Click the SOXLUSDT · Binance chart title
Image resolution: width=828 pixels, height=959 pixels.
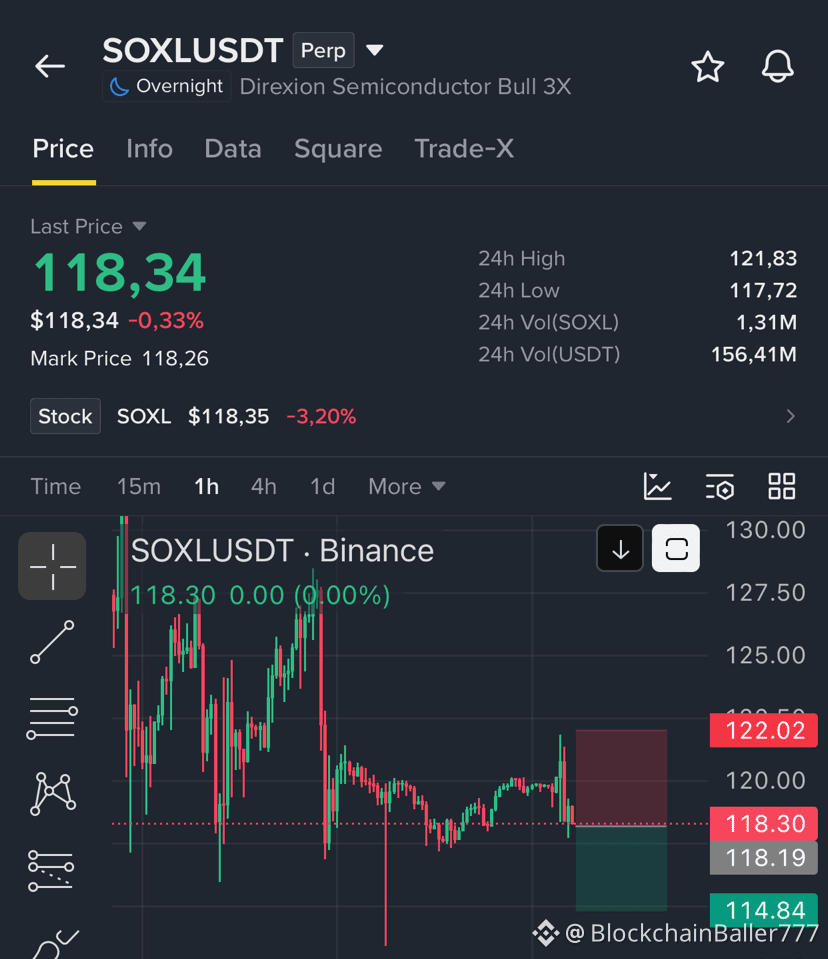282,550
